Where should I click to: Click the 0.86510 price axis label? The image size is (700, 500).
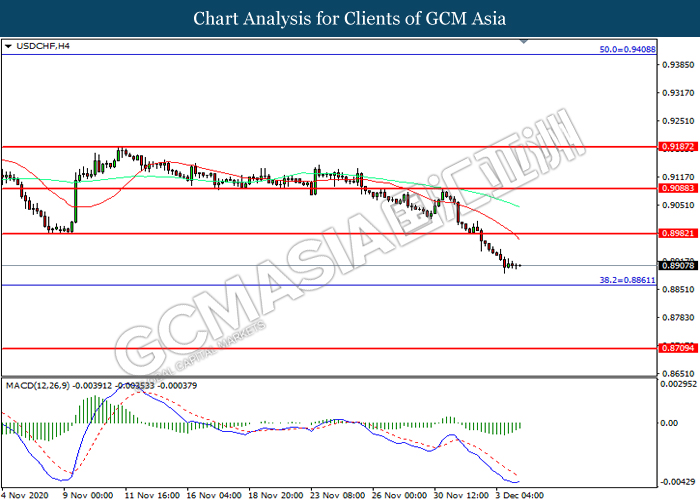point(678,374)
